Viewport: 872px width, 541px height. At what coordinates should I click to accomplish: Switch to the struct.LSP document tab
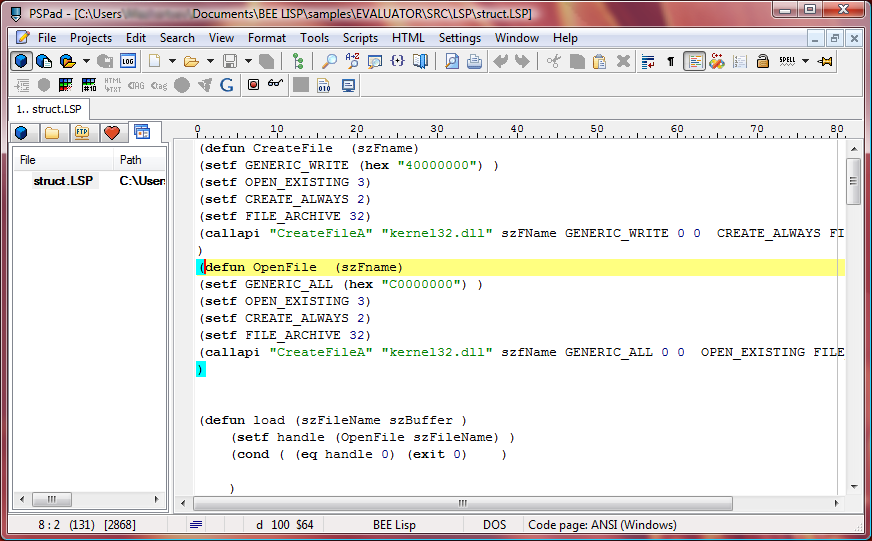49,108
